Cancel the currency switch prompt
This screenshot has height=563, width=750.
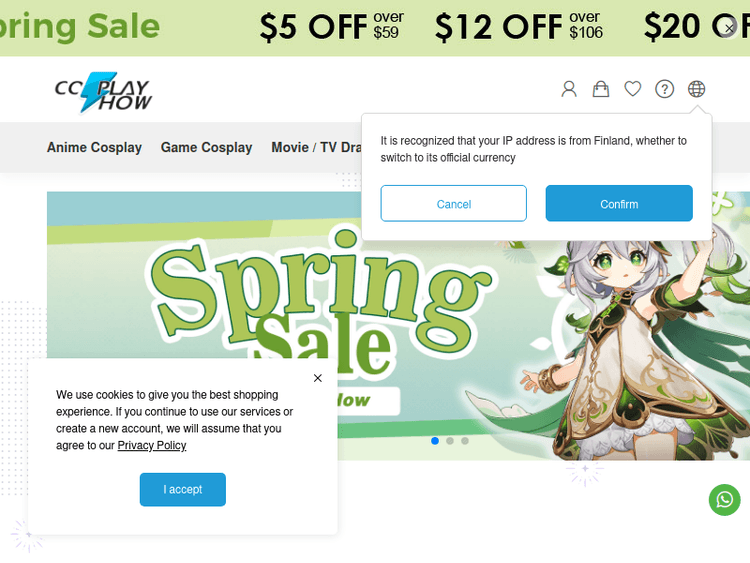[x=453, y=203]
